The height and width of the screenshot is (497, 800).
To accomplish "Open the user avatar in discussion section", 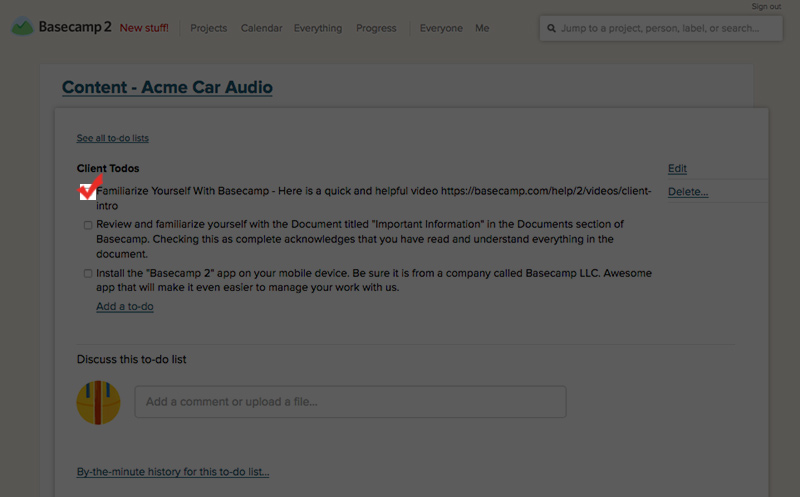I will (x=98, y=403).
